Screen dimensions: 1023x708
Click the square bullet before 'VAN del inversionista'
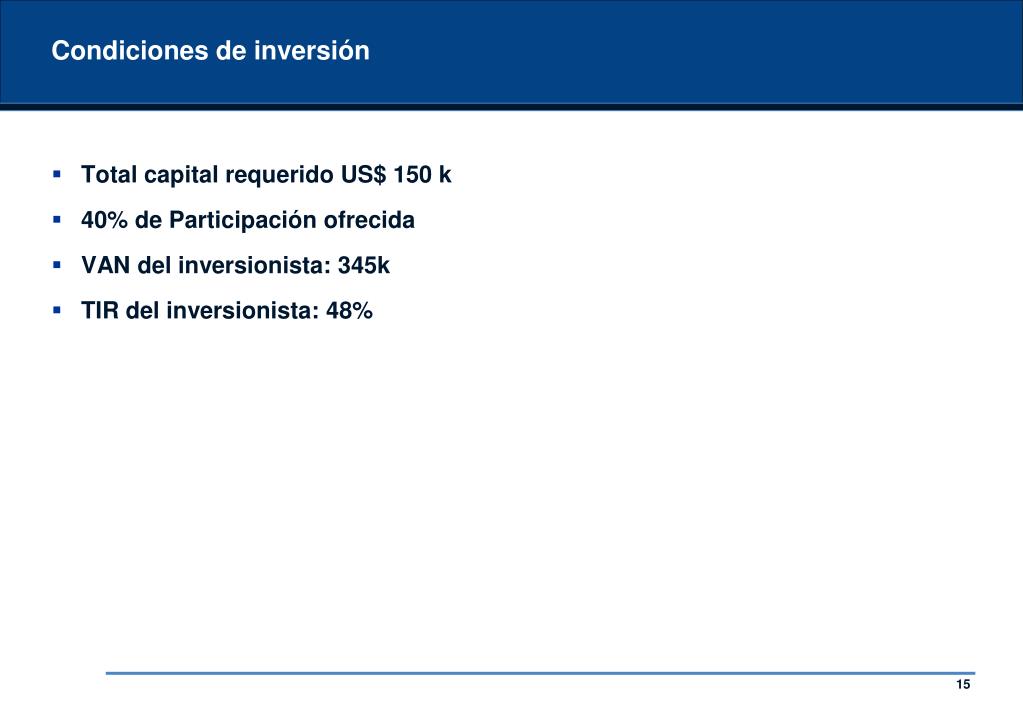pyautogui.click(x=57, y=266)
